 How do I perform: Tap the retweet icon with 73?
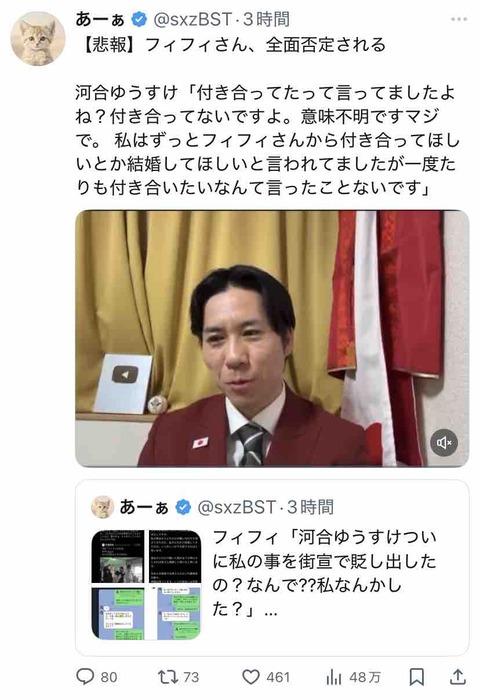coord(168,677)
